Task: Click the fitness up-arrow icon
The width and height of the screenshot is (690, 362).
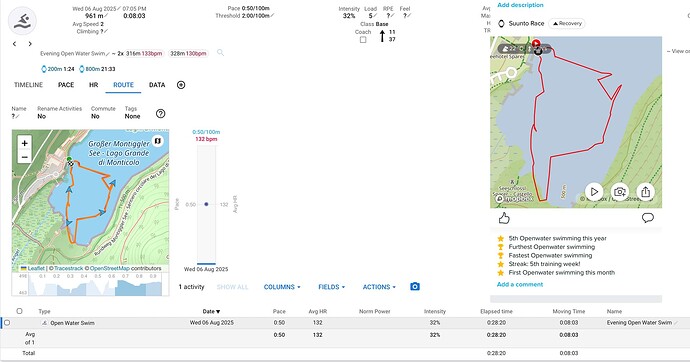Action: coord(382,36)
